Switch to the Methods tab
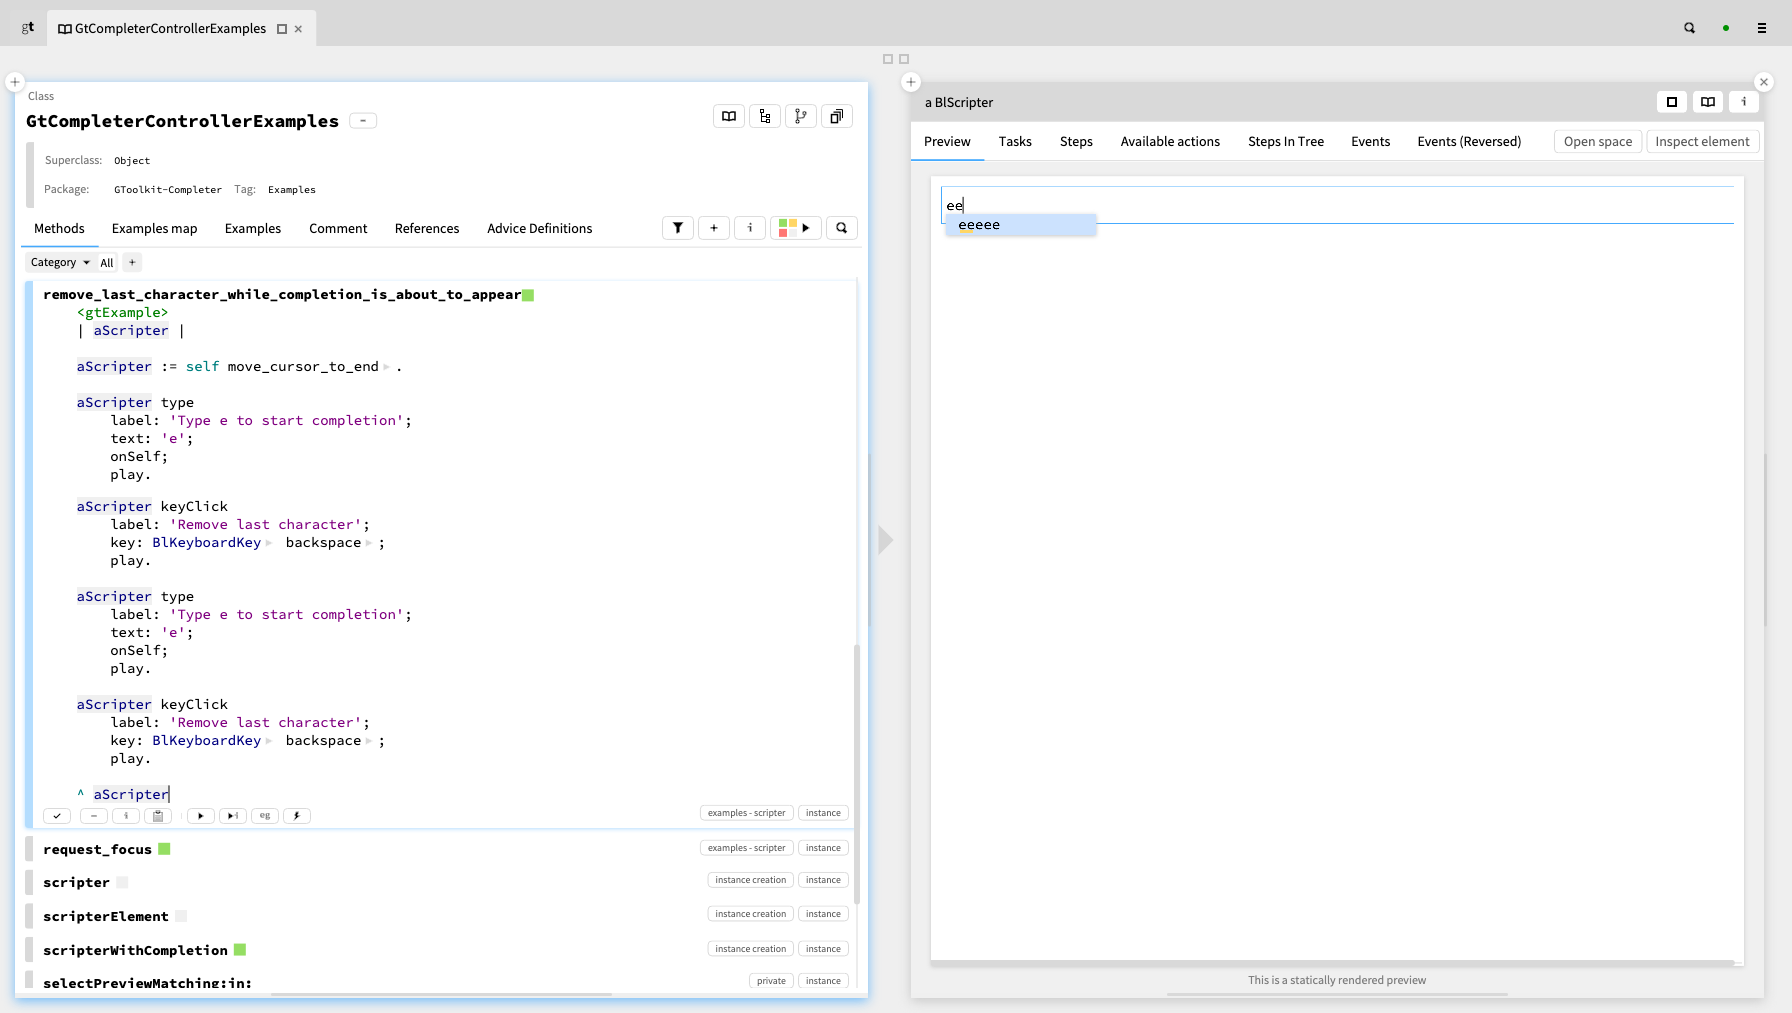The width and height of the screenshot is (1792, 1013). tap(59, 229)
